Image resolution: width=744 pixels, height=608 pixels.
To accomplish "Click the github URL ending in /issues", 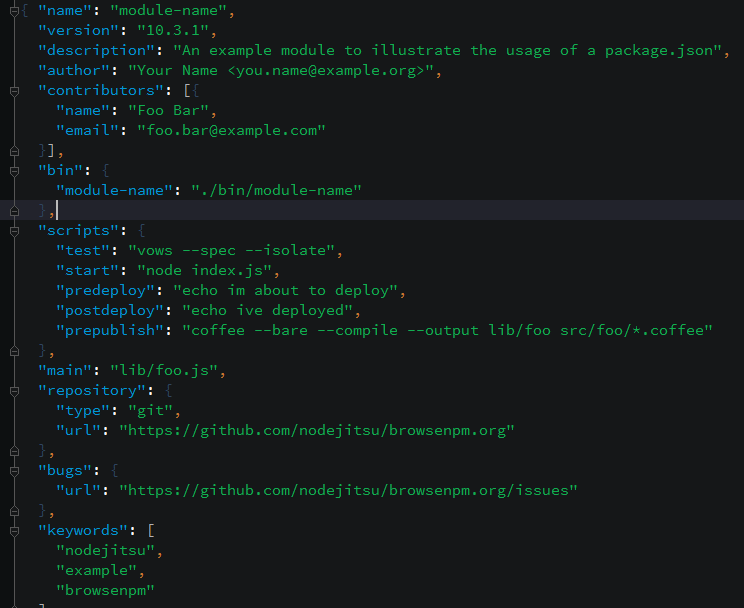I will [348, 491].
